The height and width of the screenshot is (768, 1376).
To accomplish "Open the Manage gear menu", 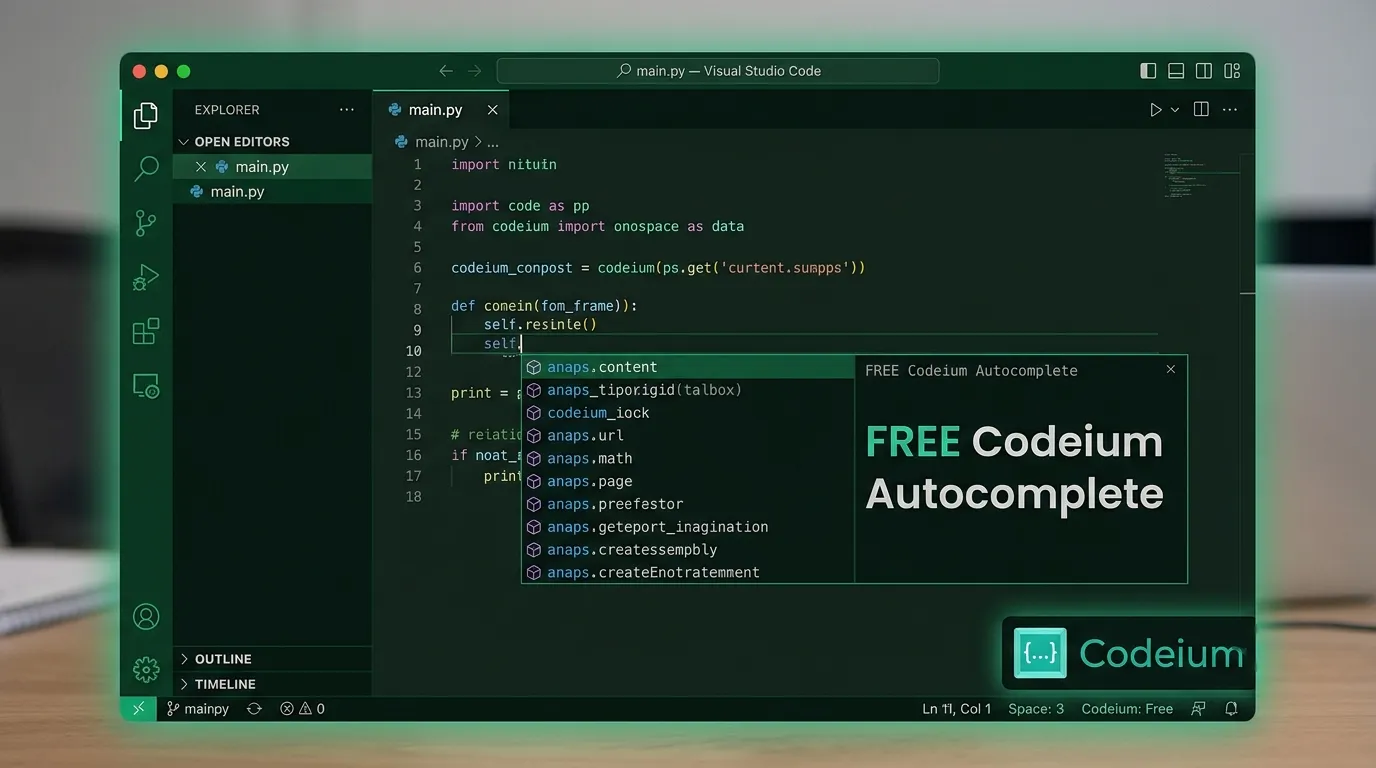I will pyautogui.click(x=146, y=669).
